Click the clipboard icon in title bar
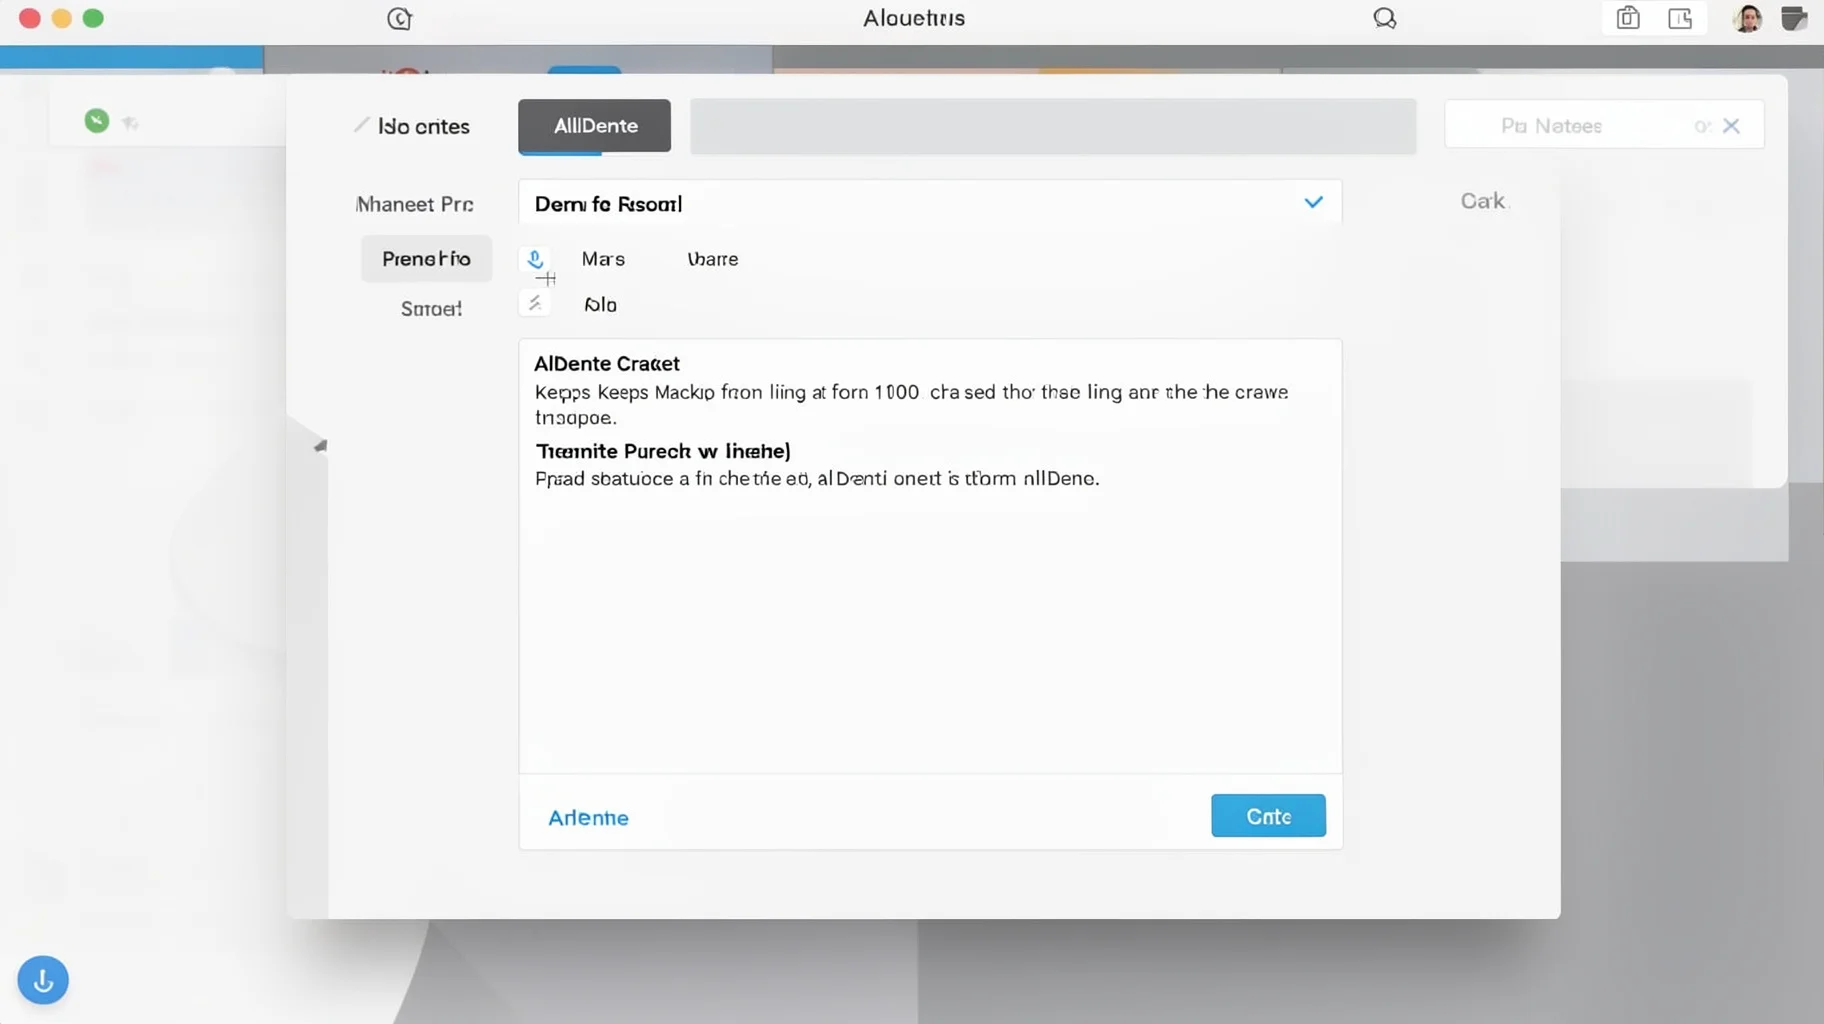The width and height of the screenshot is (1824, 1024). click(x=1628, y=18)
